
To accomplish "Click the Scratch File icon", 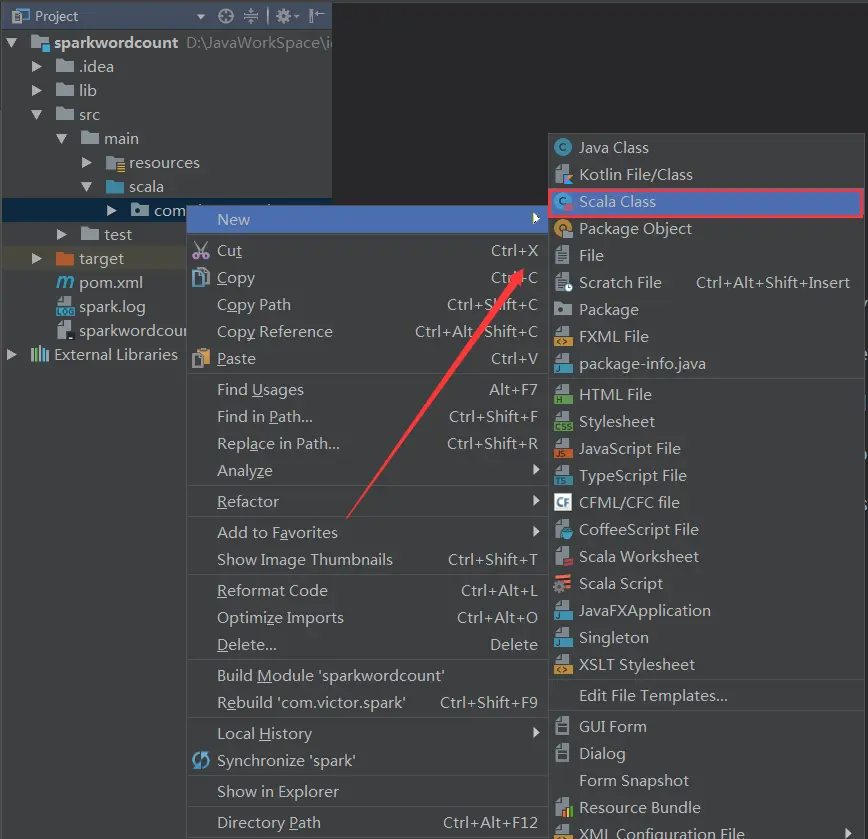I will 564,283.
